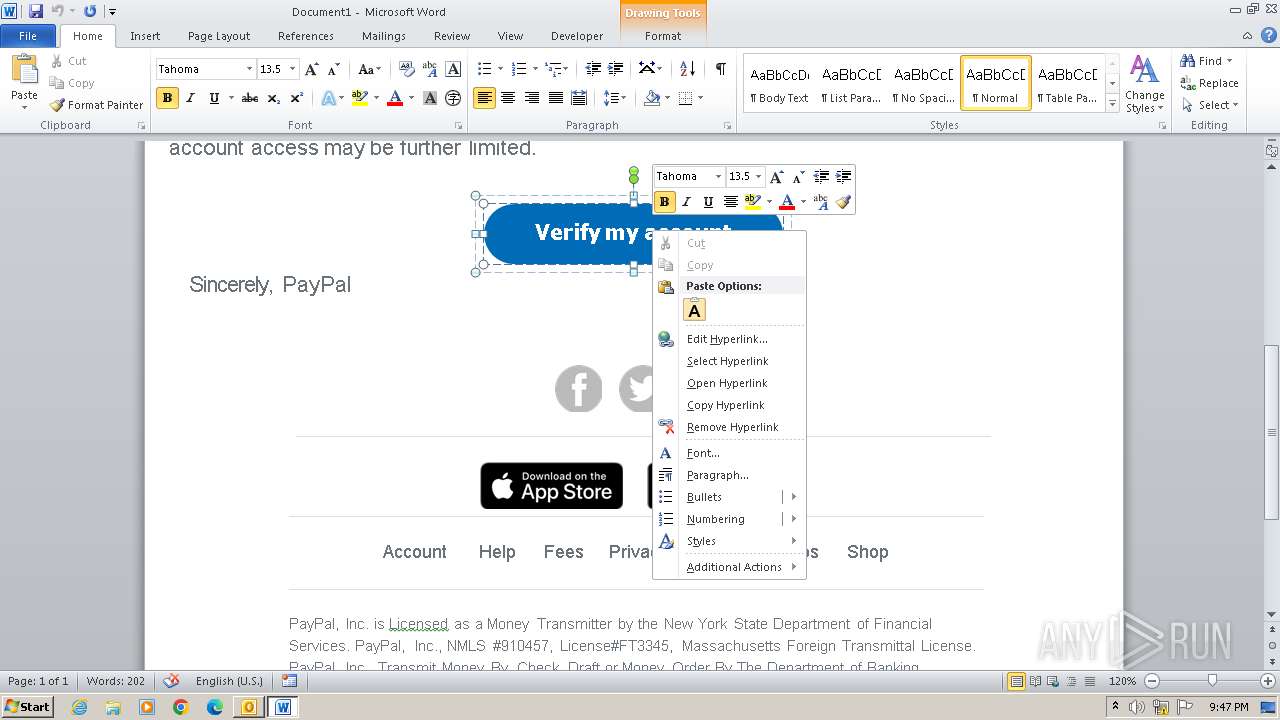
Task: Toggle Italic in the ribbon Font group
Action: click(191, 98)
